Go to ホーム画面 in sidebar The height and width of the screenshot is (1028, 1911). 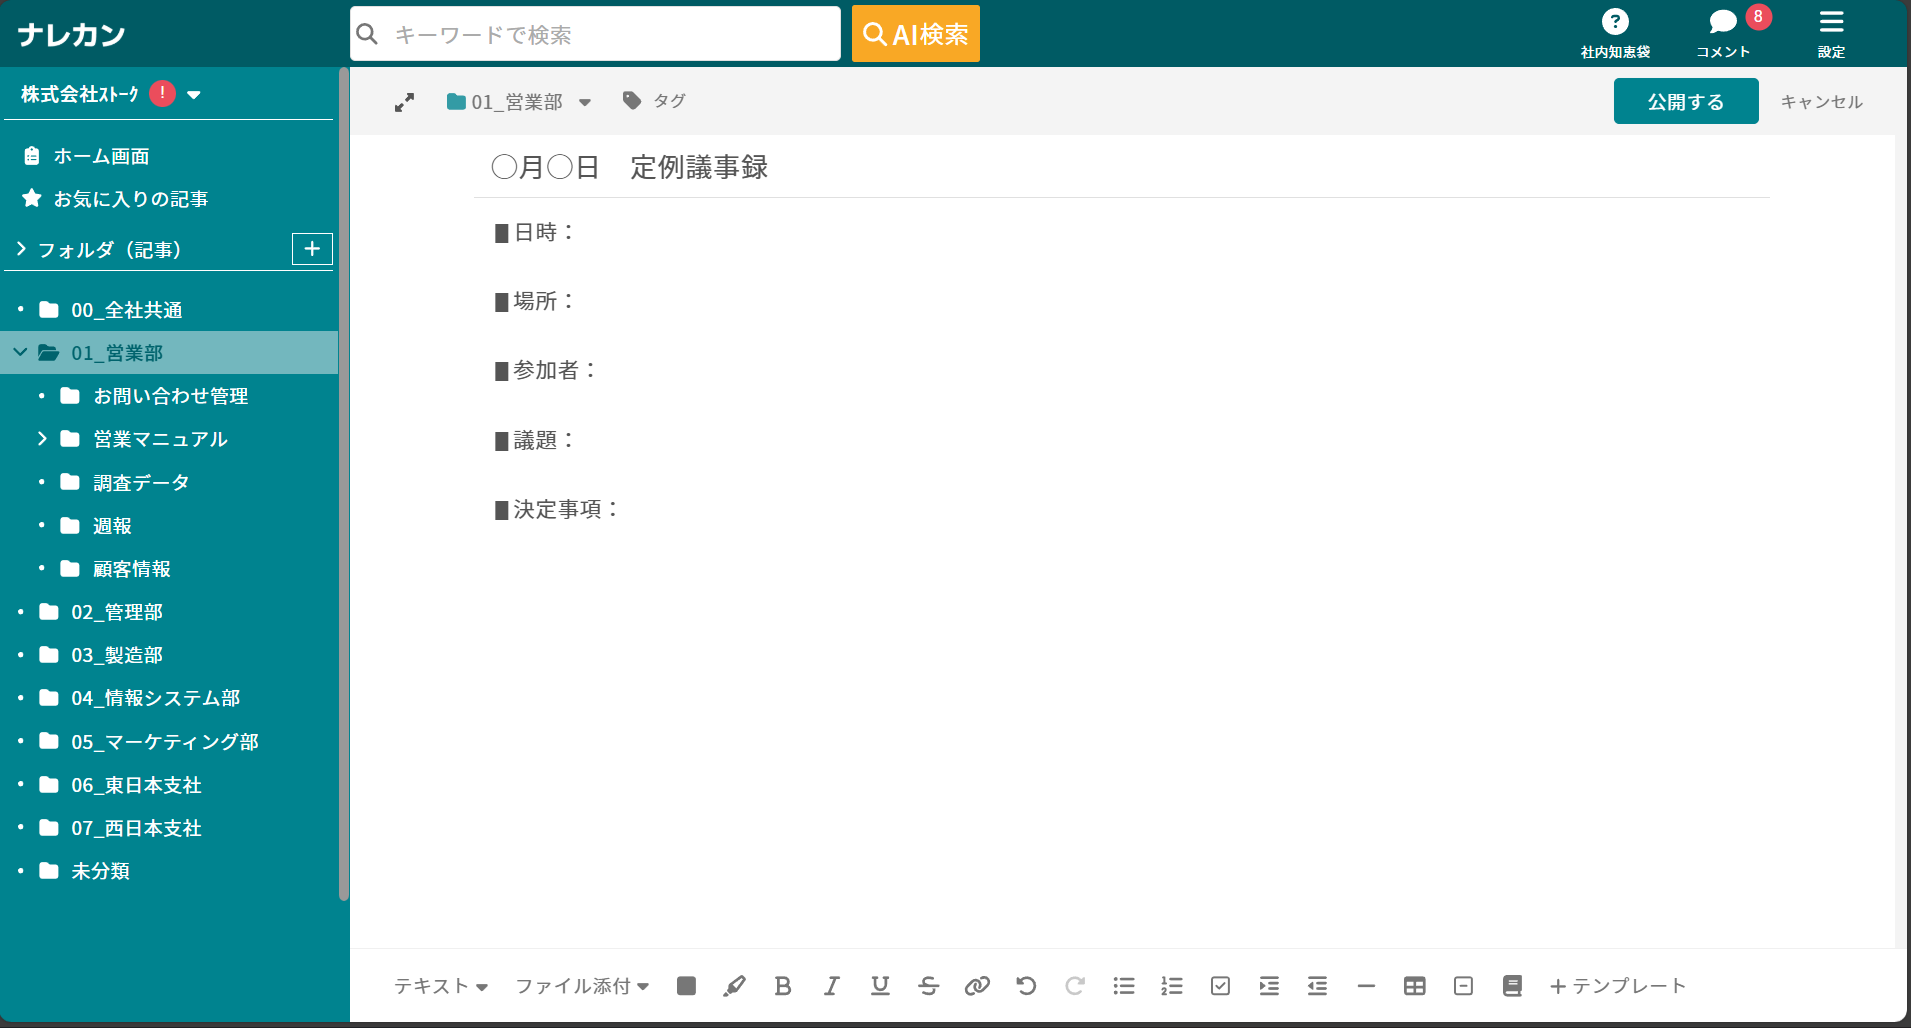(101, 156)
